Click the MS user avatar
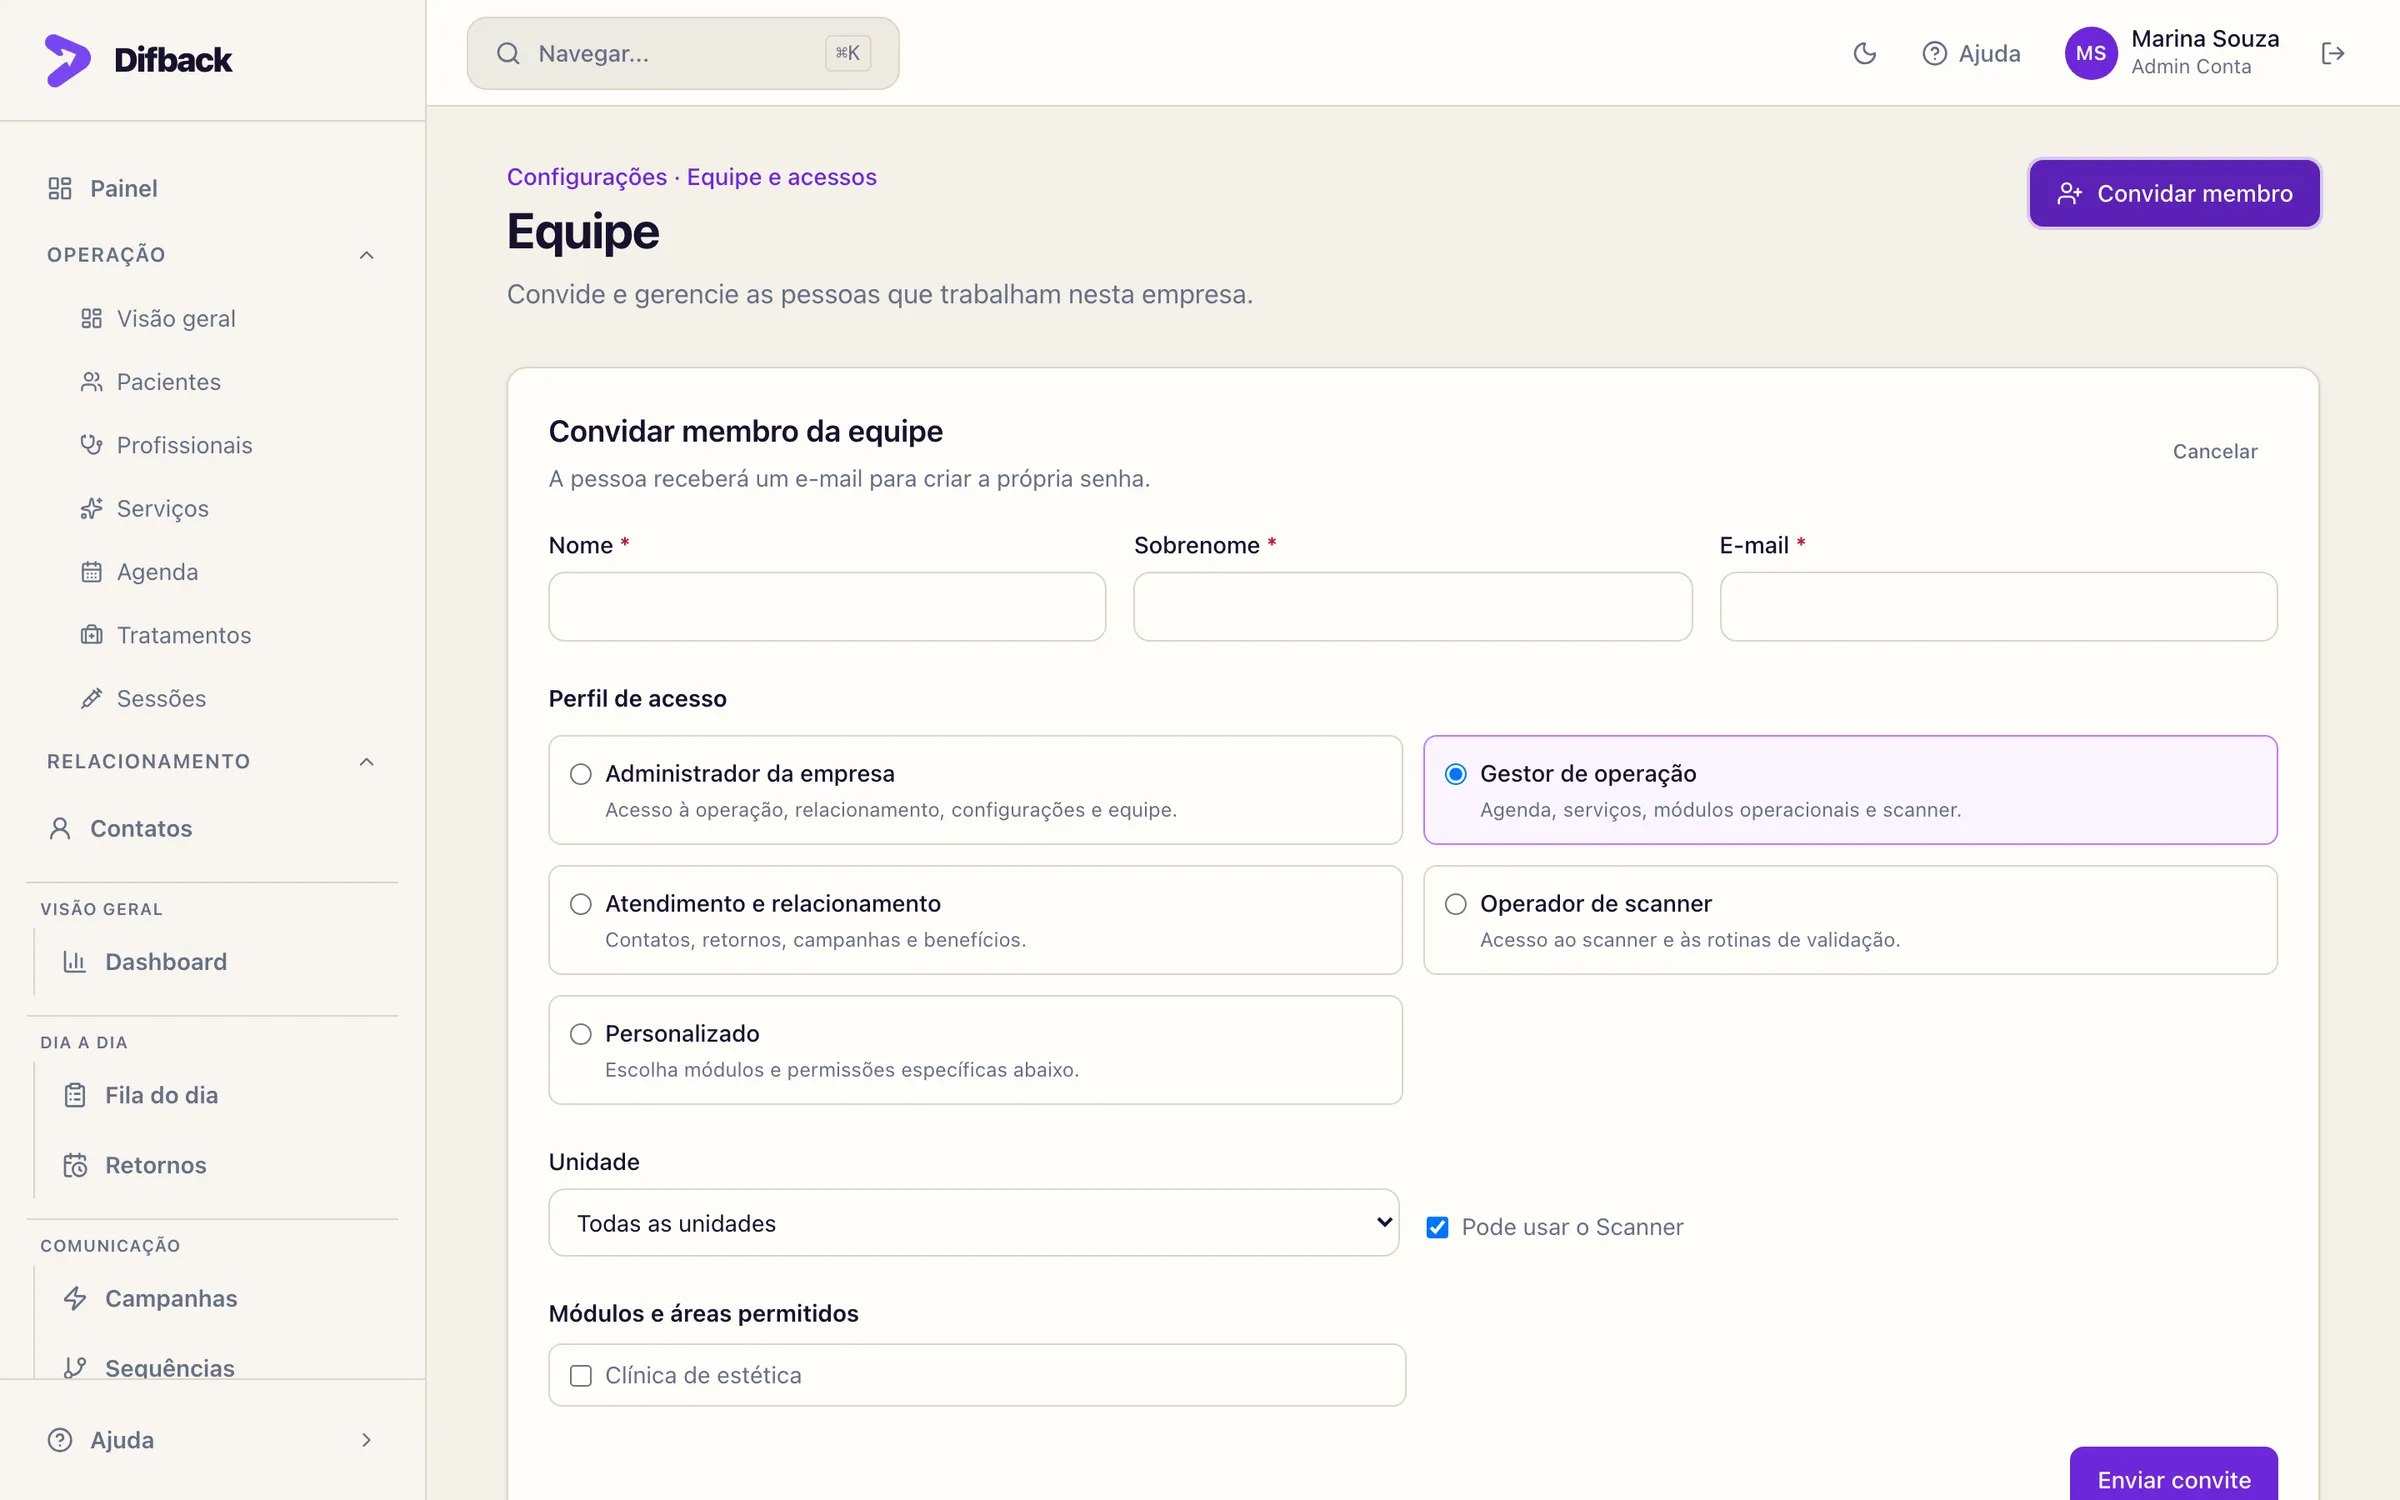This screenshot has width=2400, height=1500. pyautogui.click(x=2090, y=54)
